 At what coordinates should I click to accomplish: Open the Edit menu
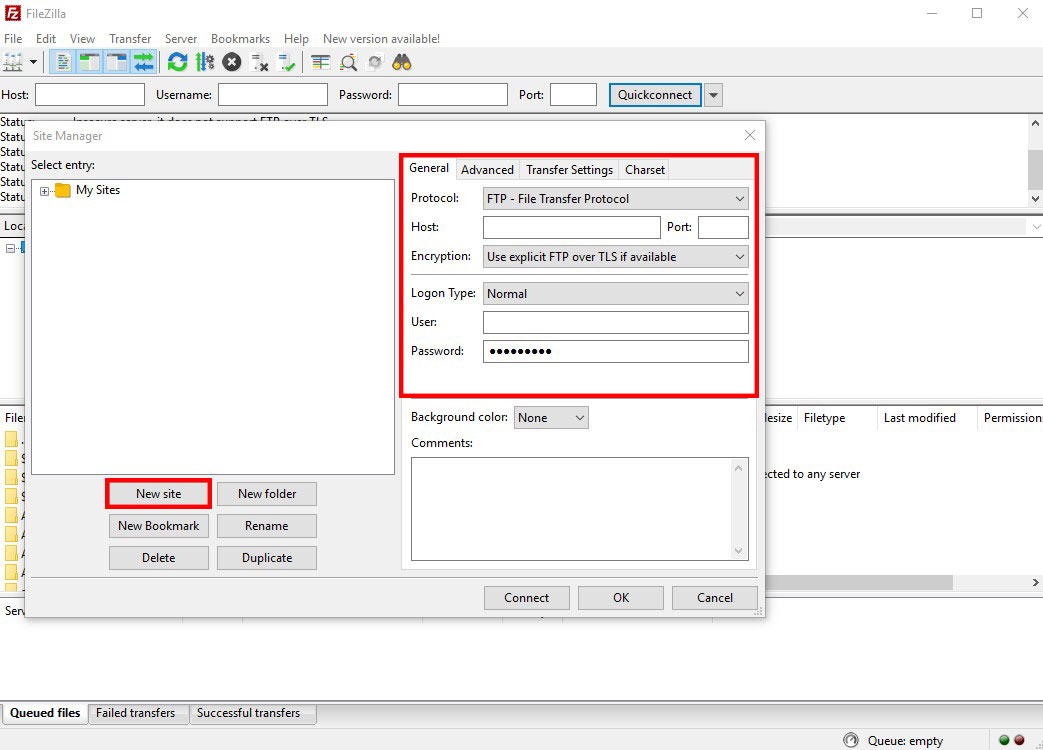click(46, 39)
